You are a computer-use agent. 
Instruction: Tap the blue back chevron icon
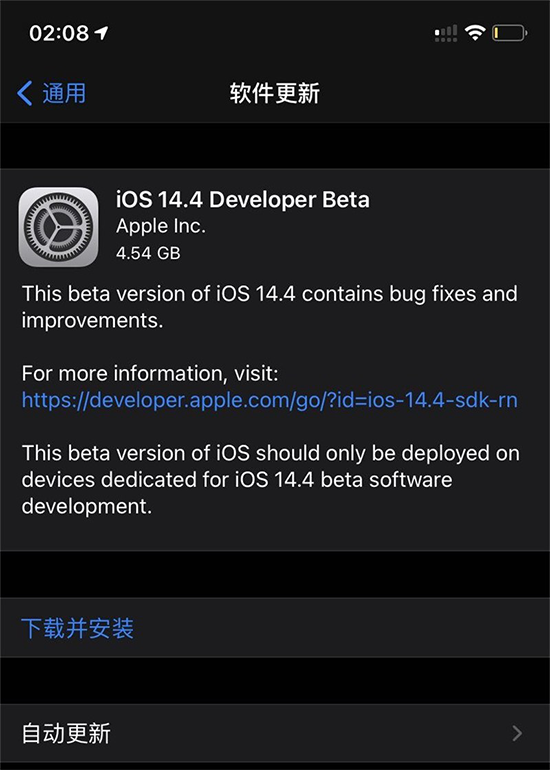pyautogui.click(x=25, y=93)
